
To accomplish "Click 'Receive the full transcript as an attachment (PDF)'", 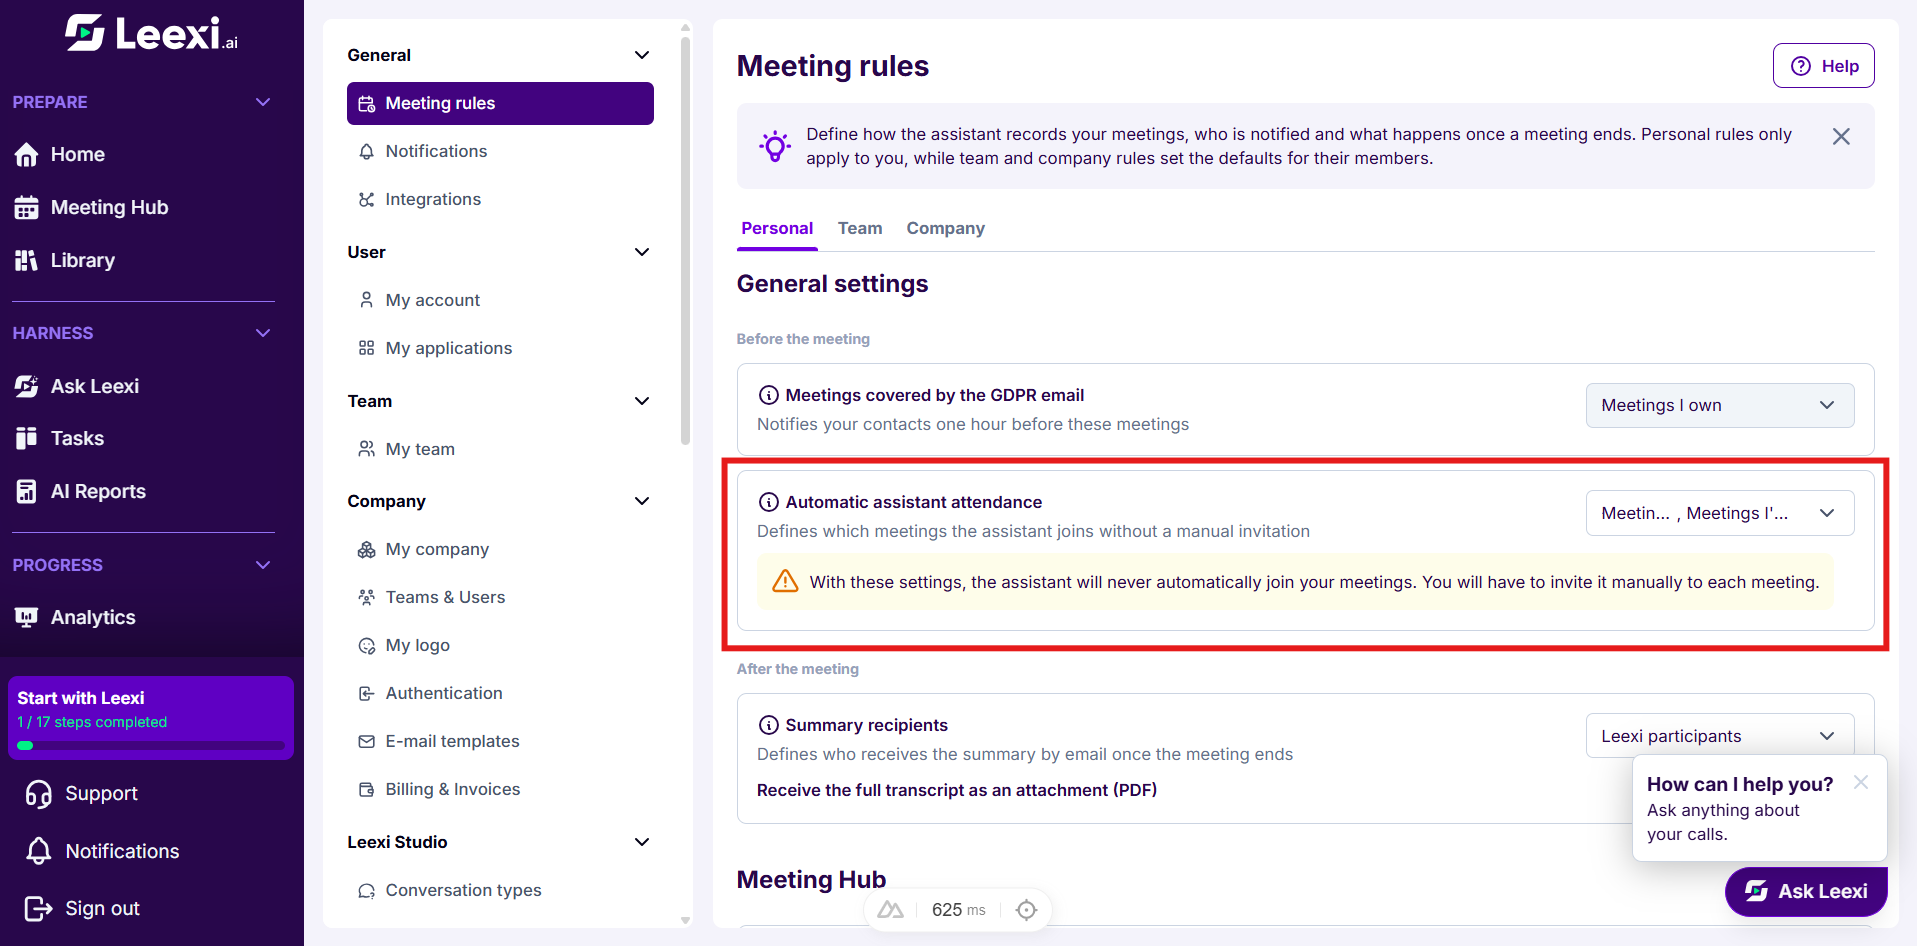I will (957, 790).
